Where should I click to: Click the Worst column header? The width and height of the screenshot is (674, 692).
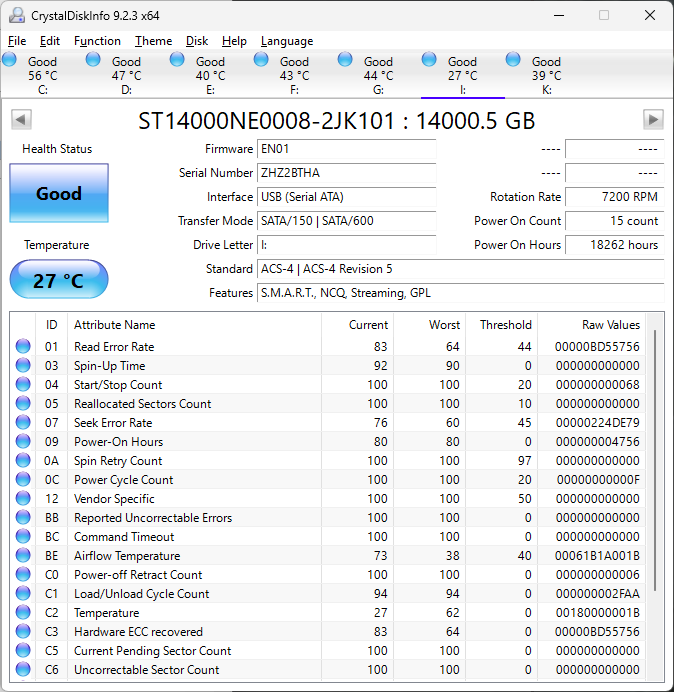(429, 325)
